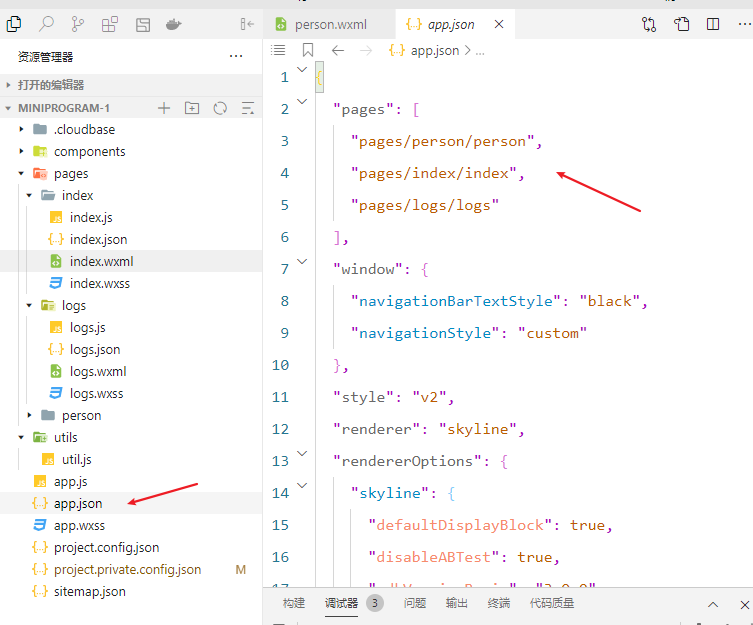This screenshot has width=753, height=625.
Task: Expand the 打开的编辑器 section
Action: [x=131, y=85]
